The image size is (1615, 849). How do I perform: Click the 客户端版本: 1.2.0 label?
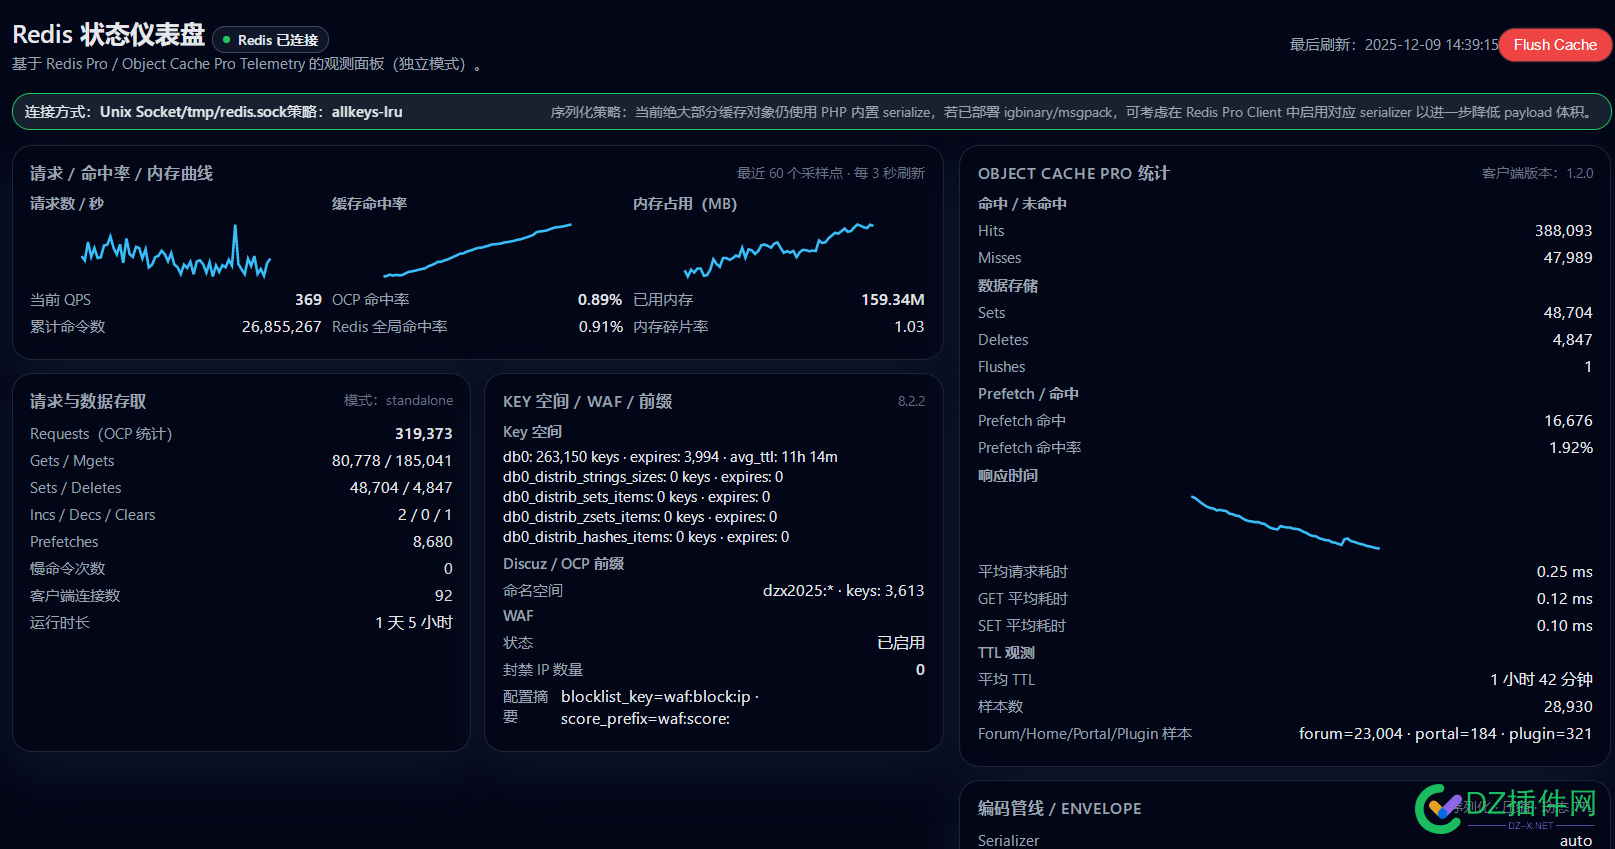[x=1537, y=173]
